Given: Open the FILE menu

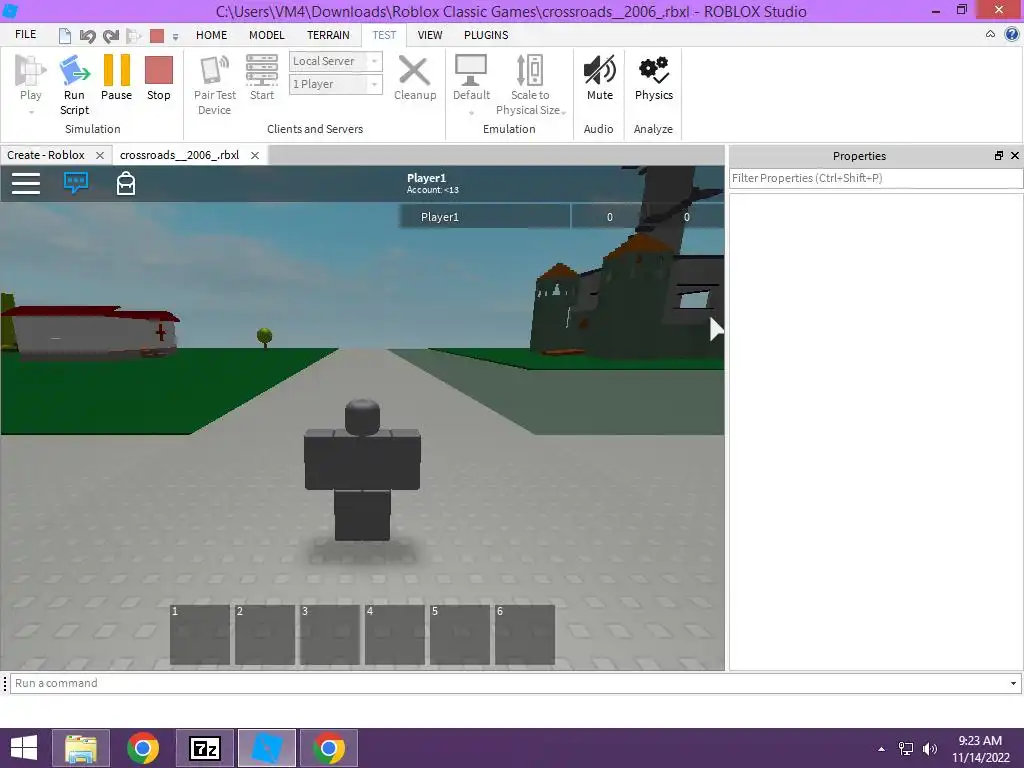Looking at the screenshot, I should [x=25, y=35].
